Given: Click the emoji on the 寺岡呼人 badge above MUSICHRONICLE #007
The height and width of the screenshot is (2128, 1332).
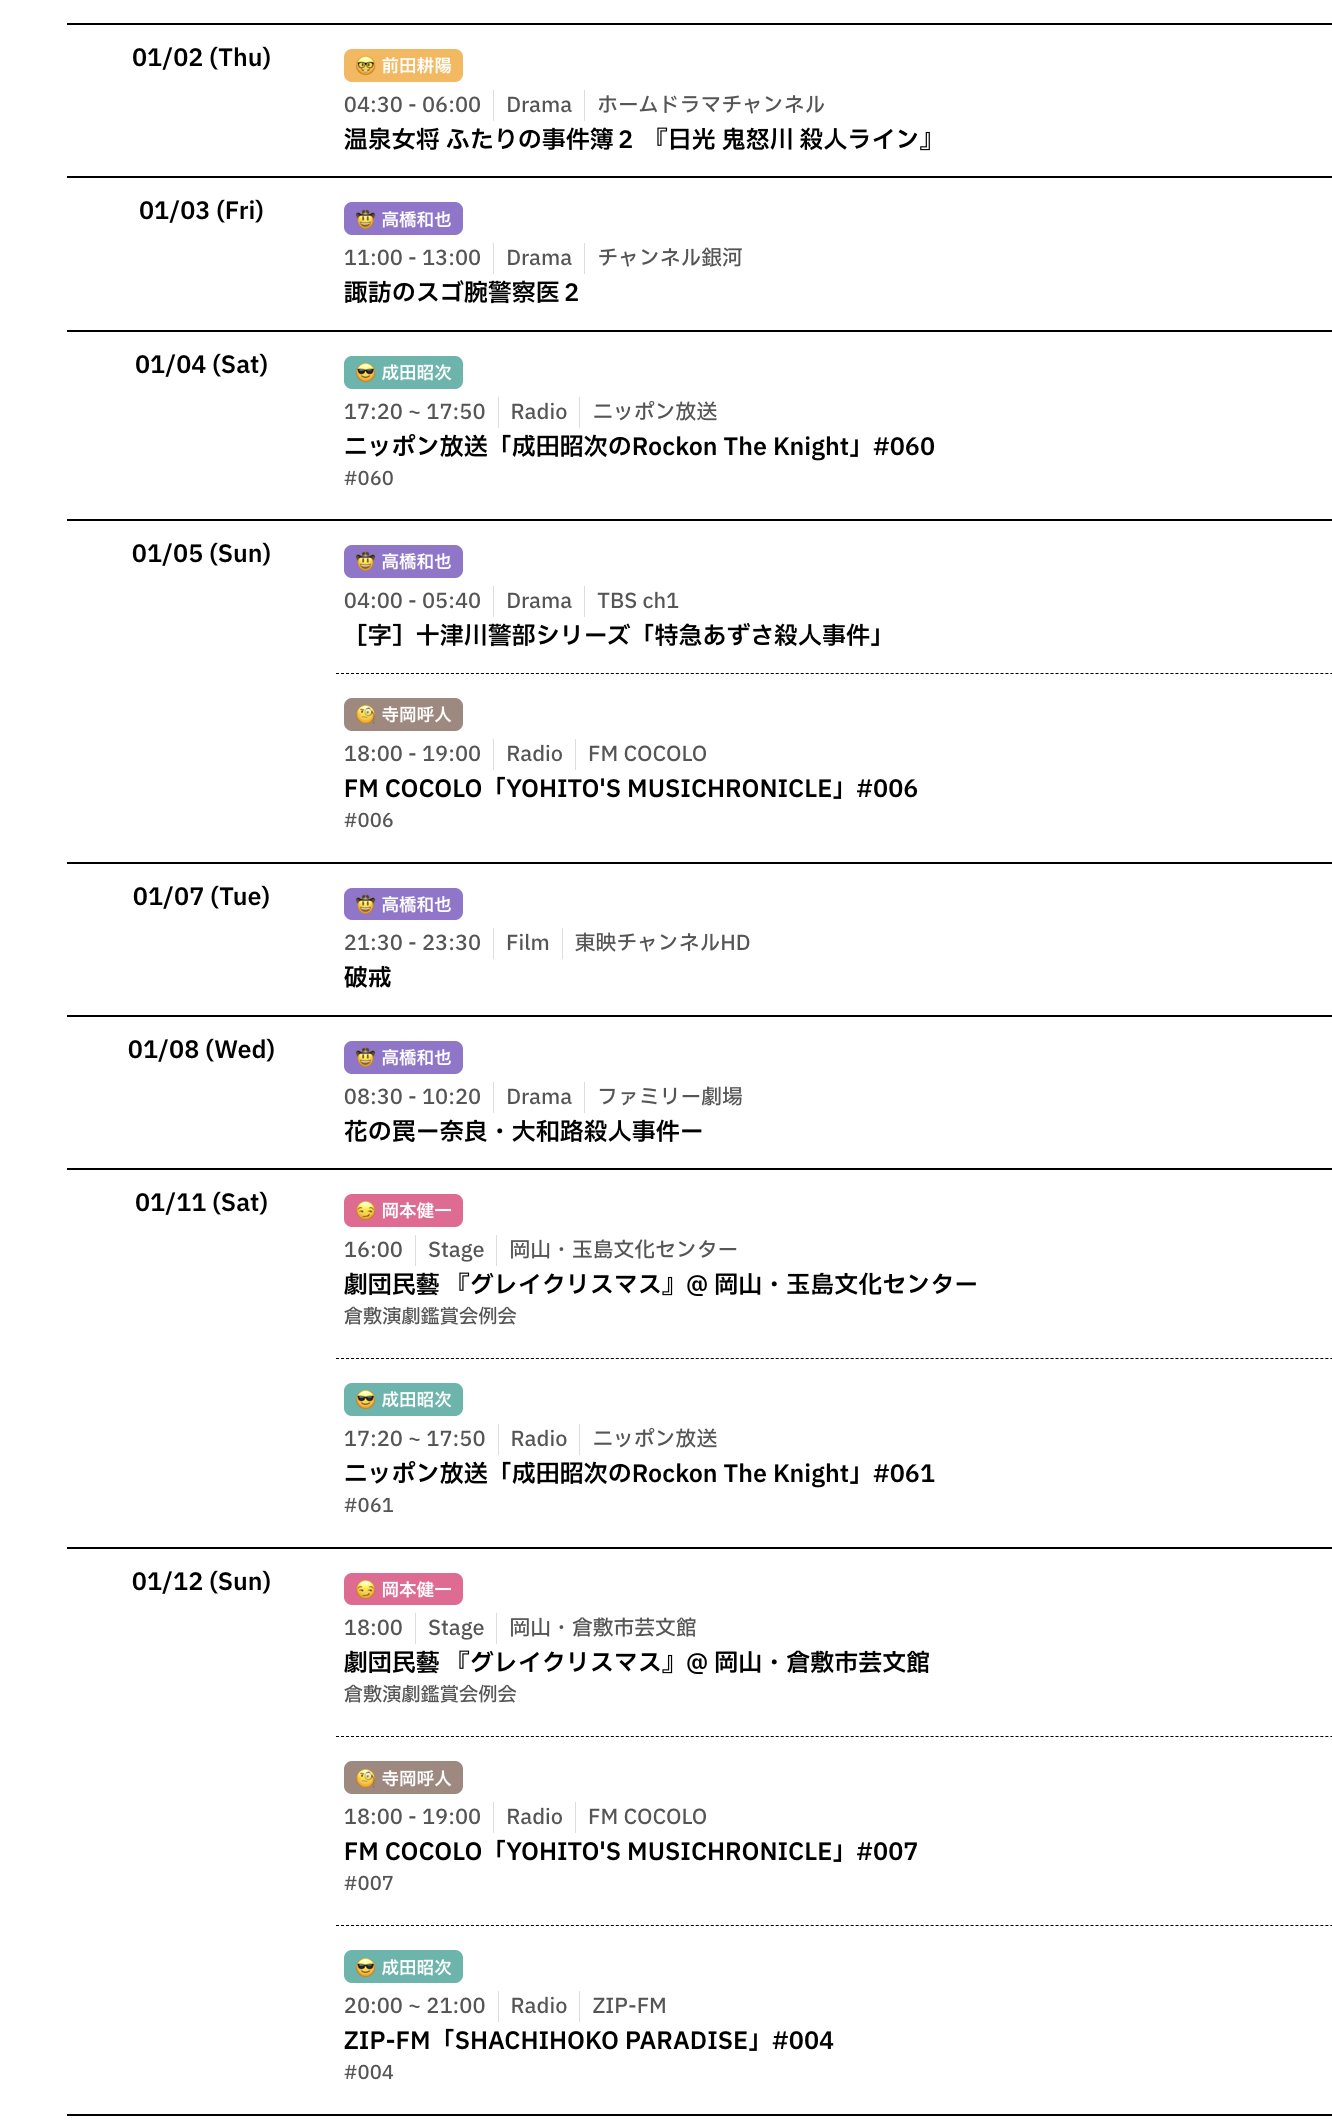Looking at the screenshot, I should click(365, 1778).
